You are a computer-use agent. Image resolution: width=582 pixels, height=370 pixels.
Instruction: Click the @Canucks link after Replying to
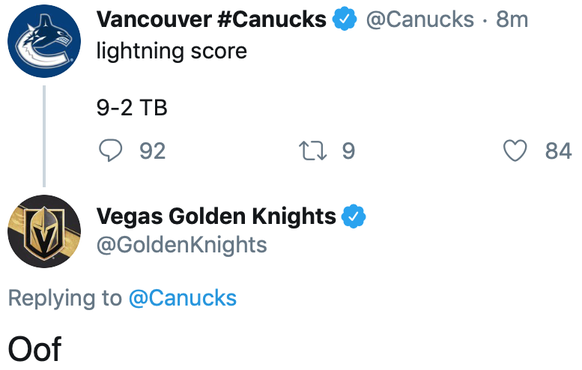click(183, 298)
